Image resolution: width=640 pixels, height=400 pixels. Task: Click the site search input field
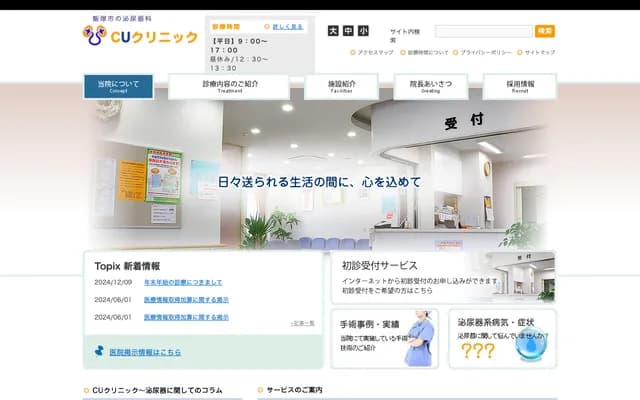pyautogui.click(x=484, y=31)
